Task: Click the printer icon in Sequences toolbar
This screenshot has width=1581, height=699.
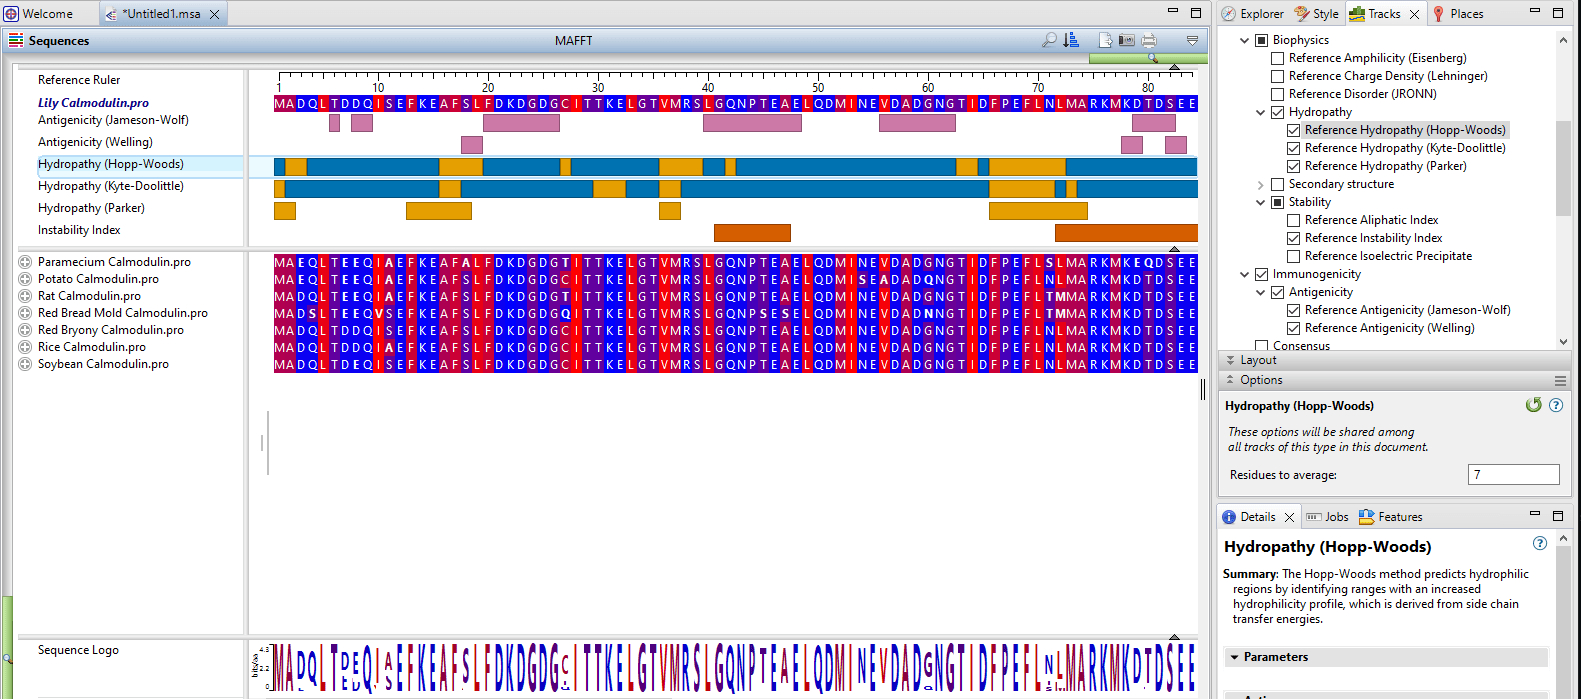Action: [1149, 40]
